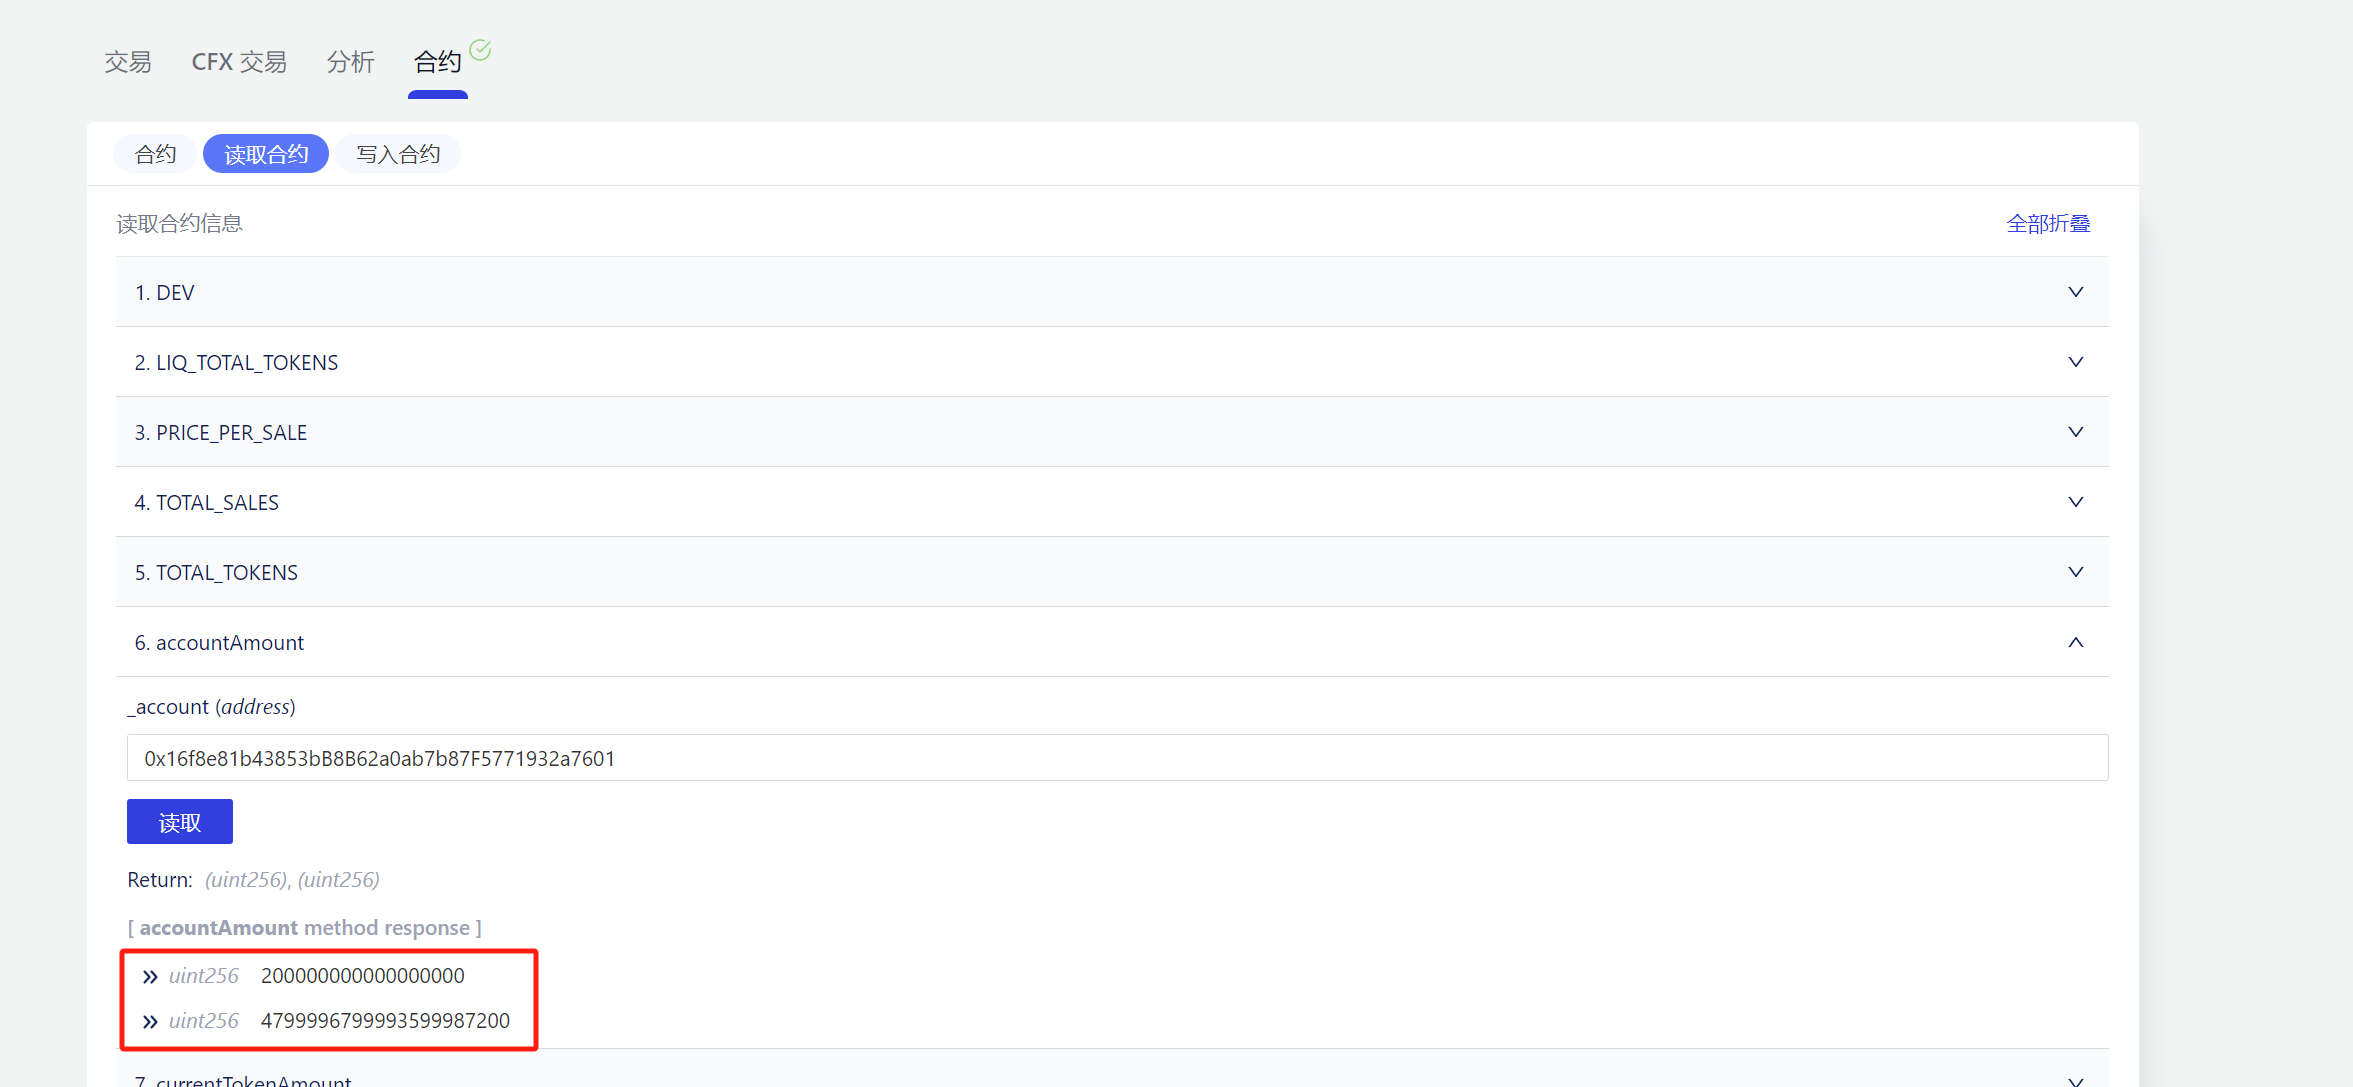Expand the currentTokenAmount chevron
The width and height of the screenshot is (2353, 1087).
(2076, 1081)
